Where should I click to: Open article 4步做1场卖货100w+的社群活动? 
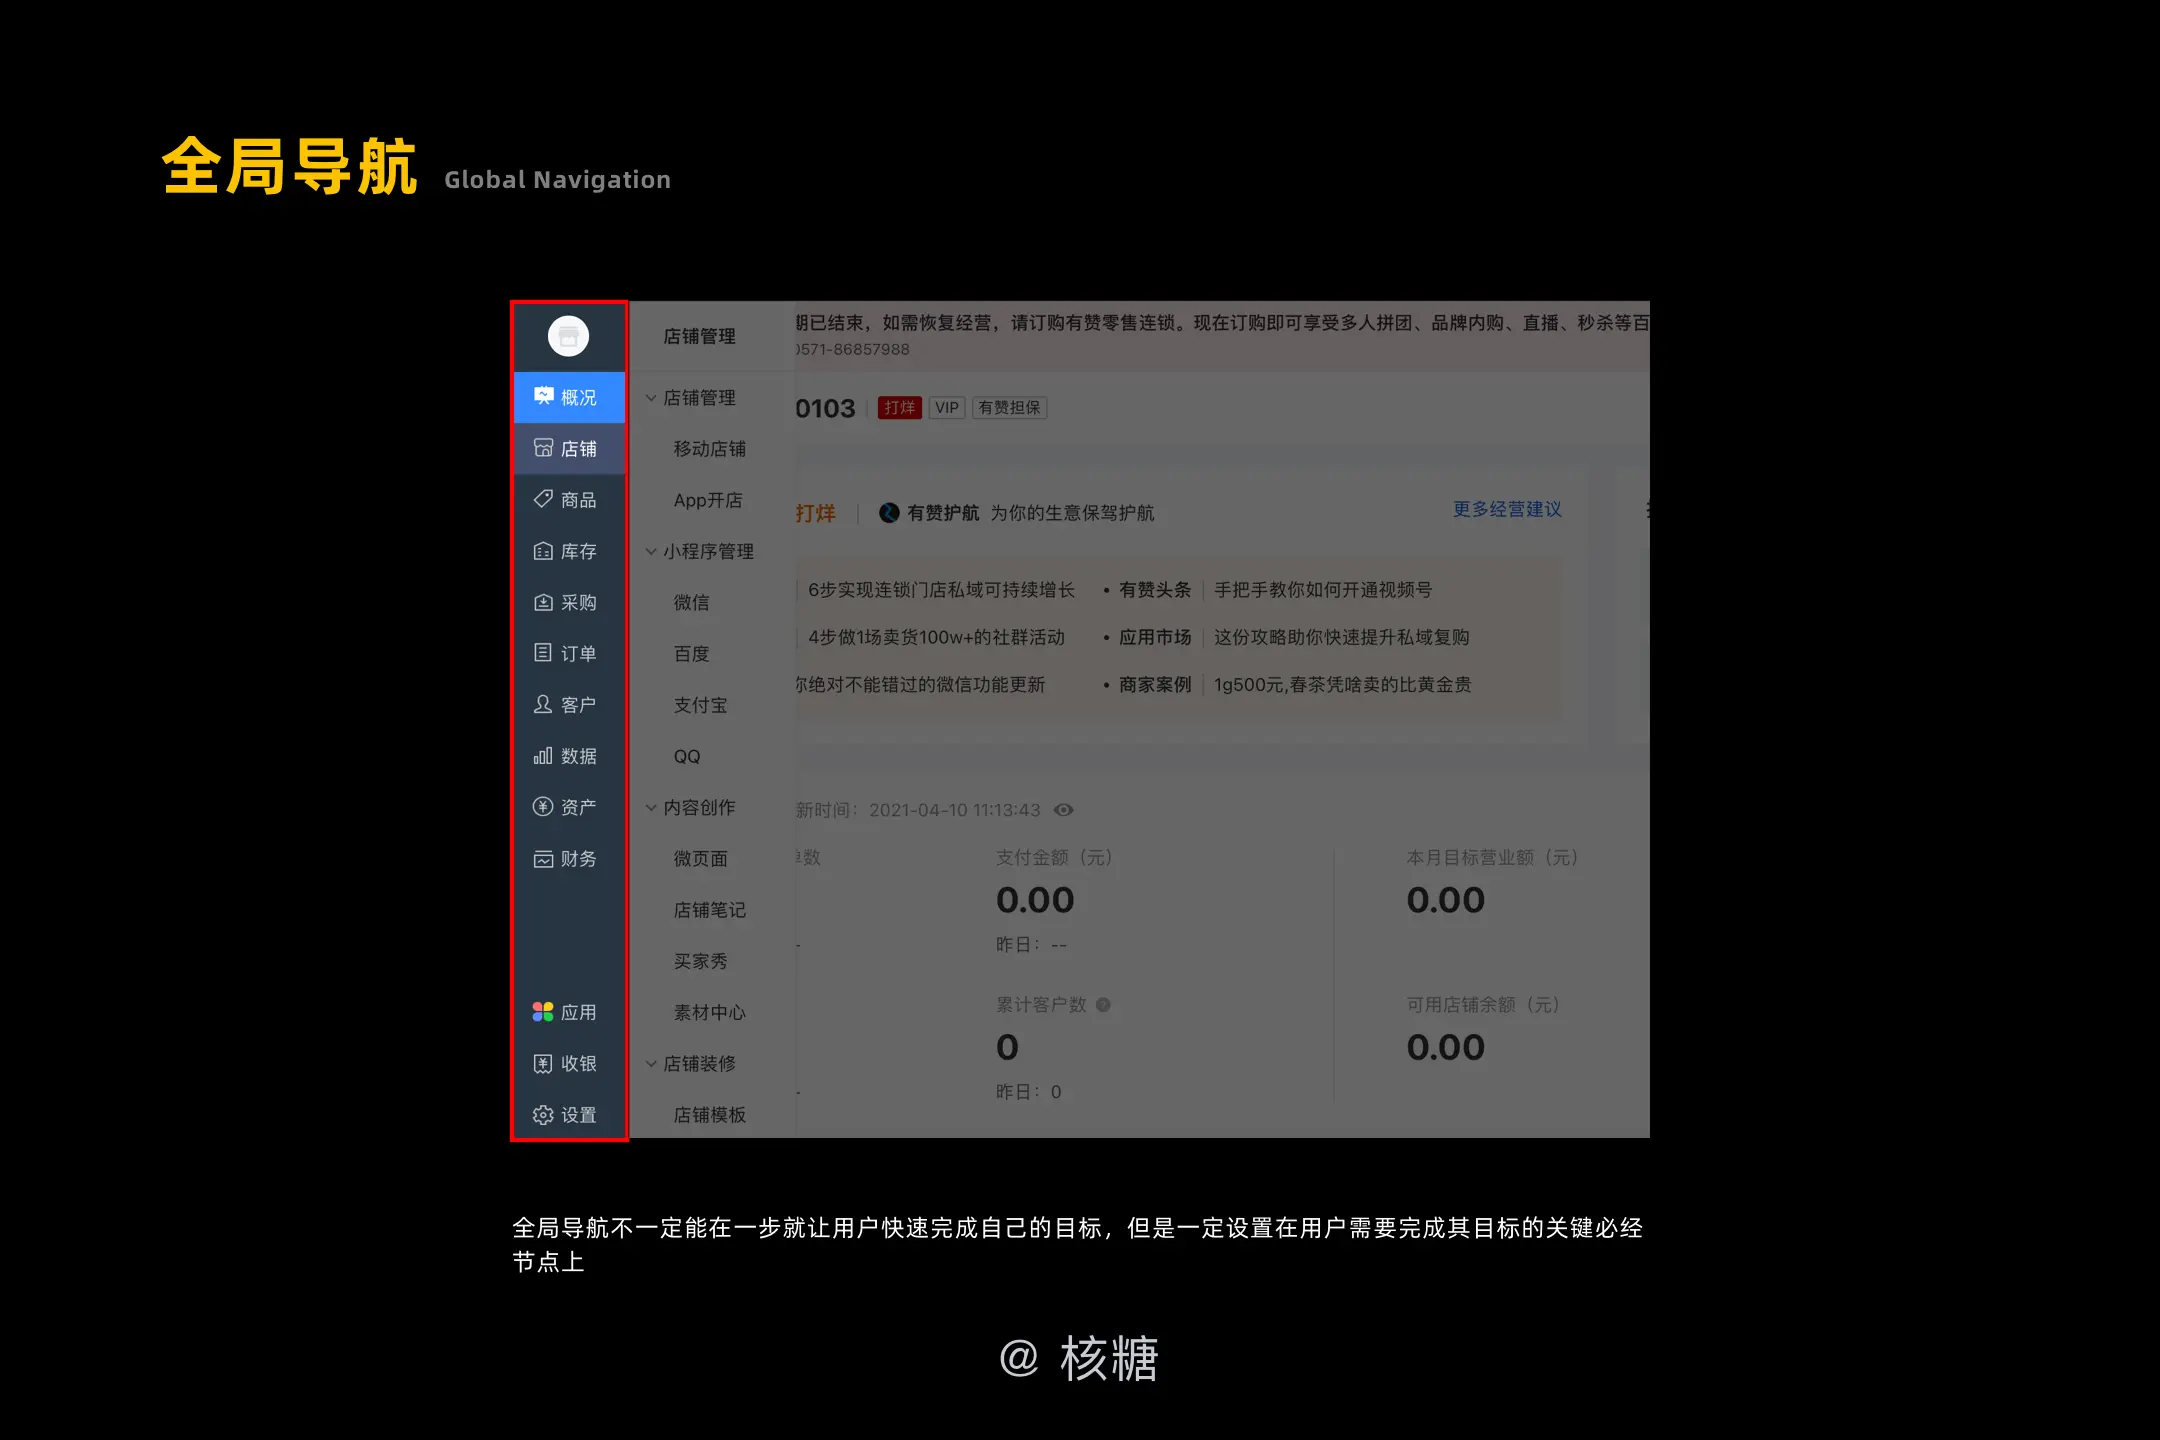(x=936, y=637)
